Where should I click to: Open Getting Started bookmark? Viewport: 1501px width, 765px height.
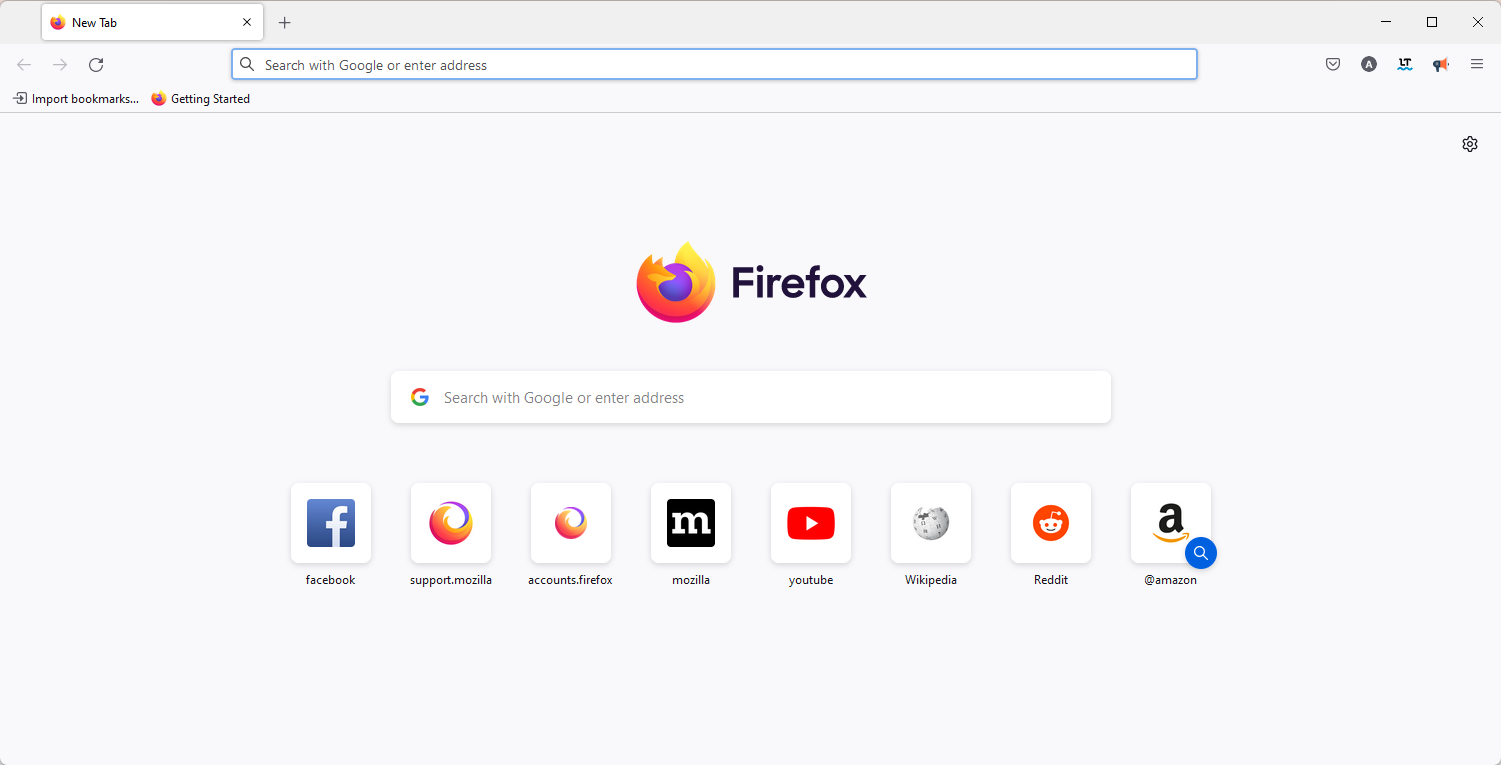[x=201, y=99]
